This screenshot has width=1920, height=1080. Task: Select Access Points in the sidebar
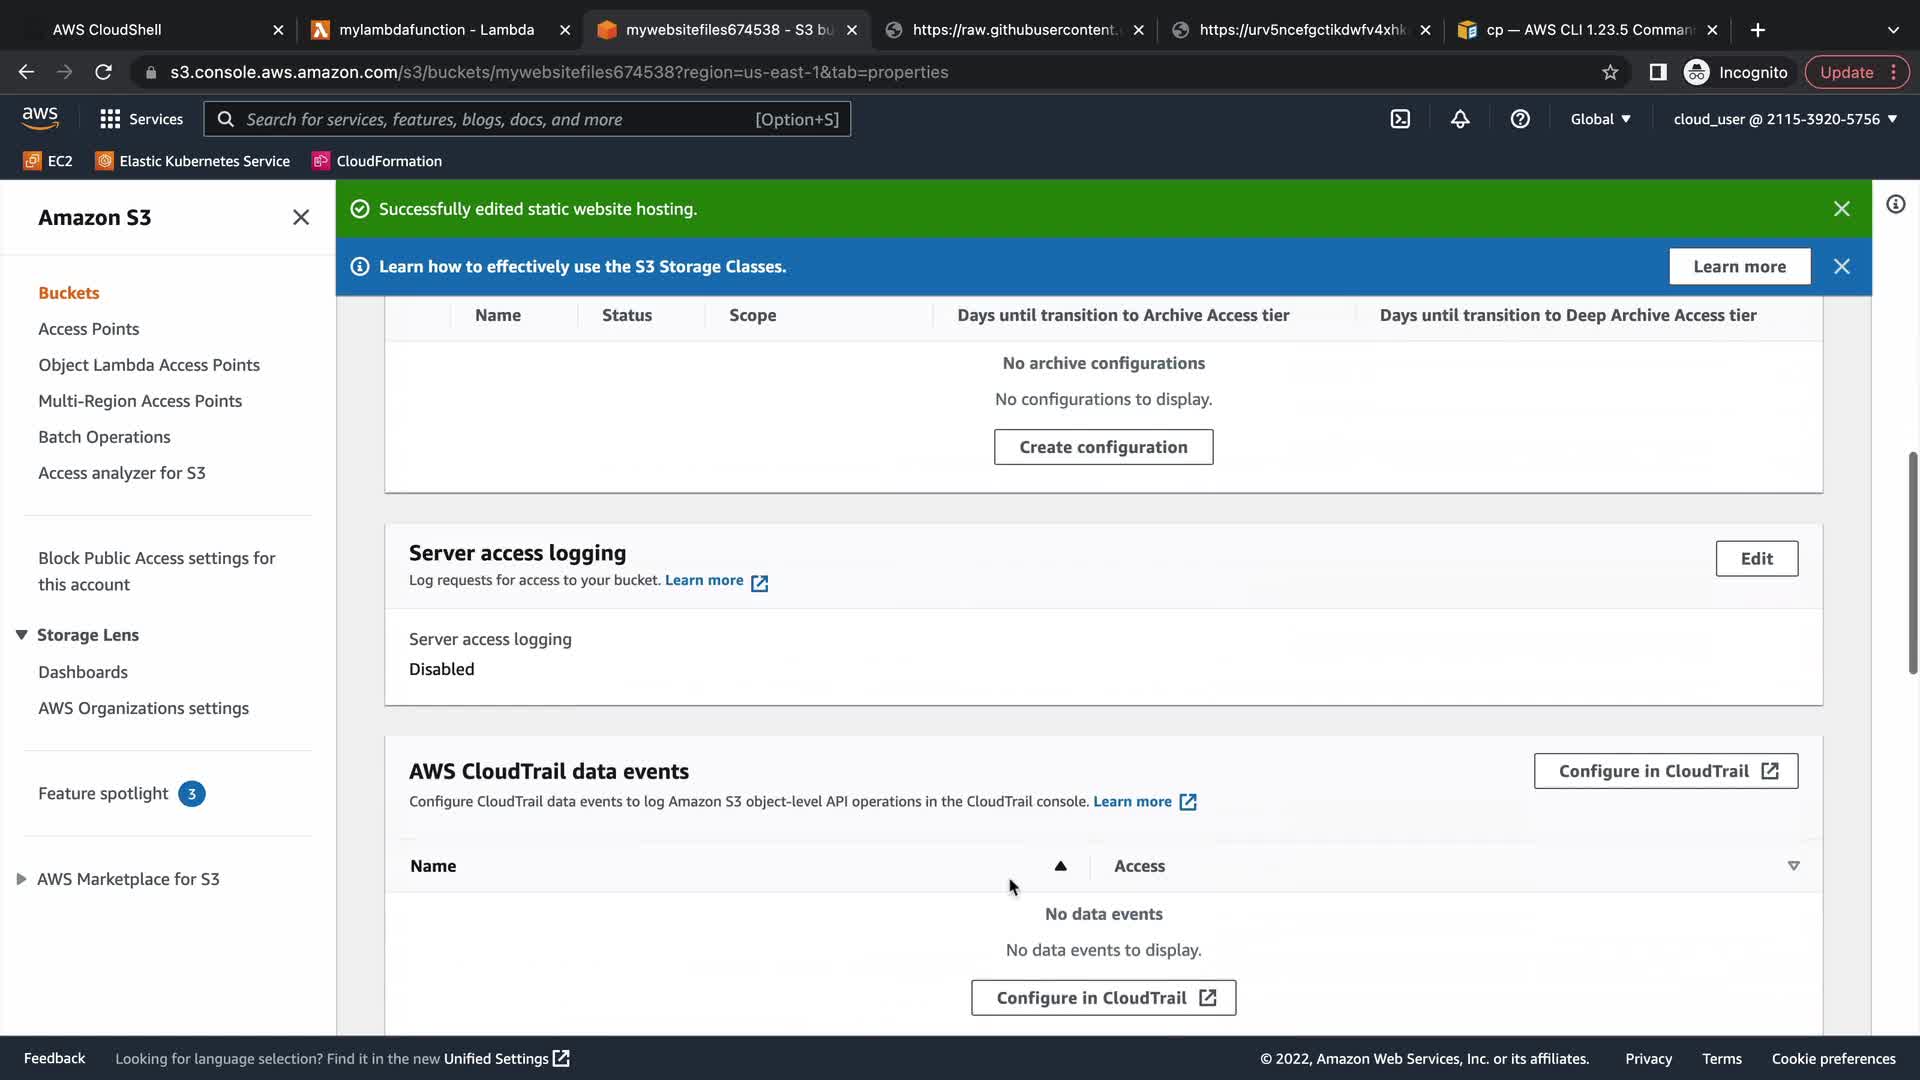pyautogui.click(x=88, y=329)
